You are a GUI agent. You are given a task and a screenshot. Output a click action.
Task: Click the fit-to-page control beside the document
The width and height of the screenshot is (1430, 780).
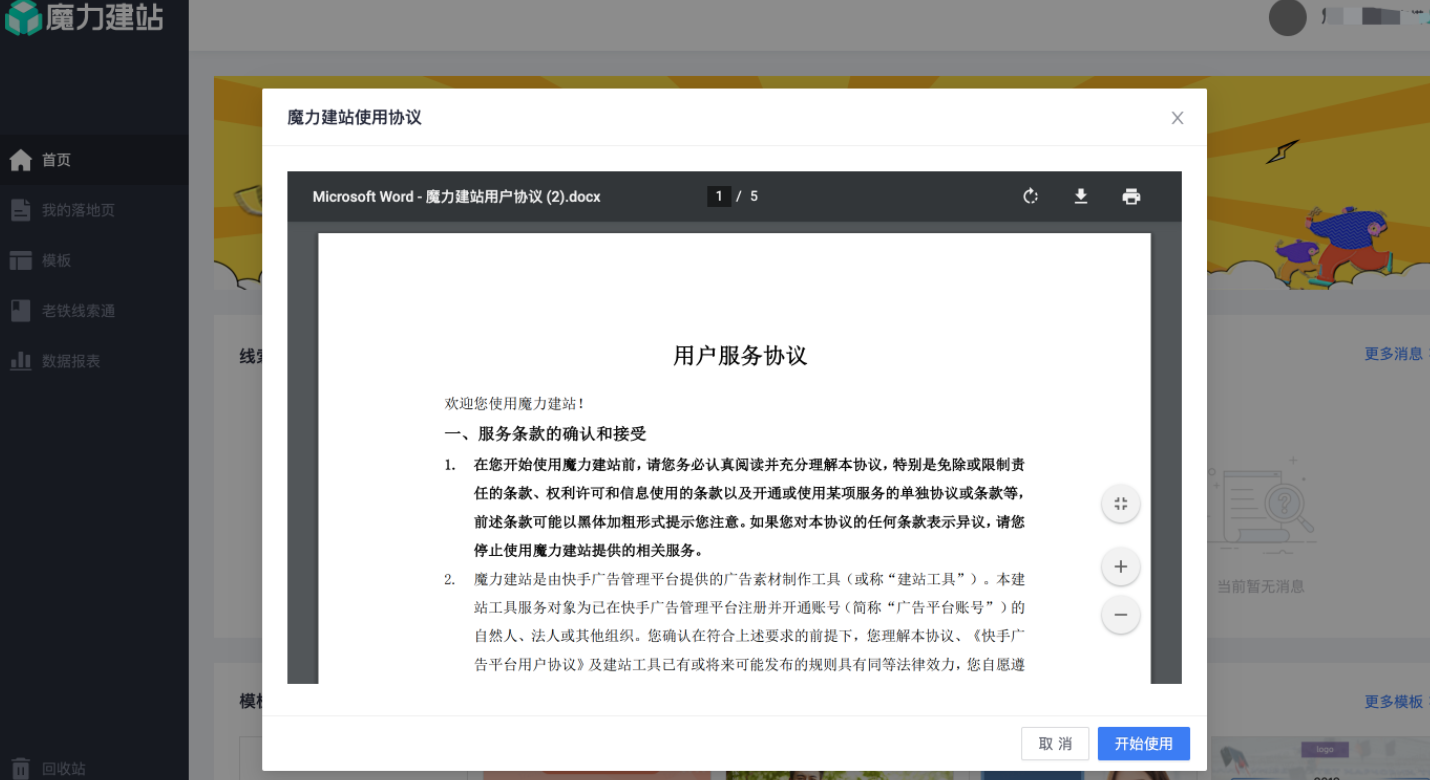(1120, 503)
